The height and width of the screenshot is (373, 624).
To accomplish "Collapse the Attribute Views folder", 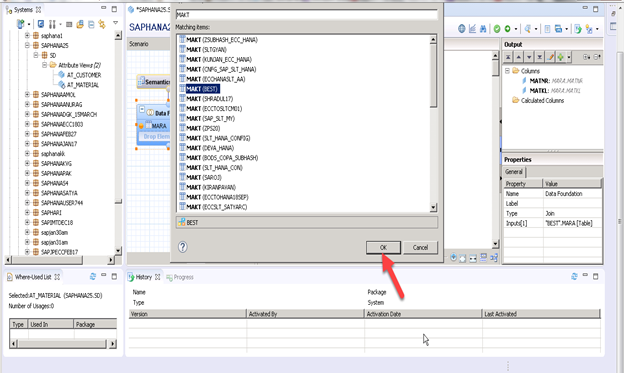I will 45,65.
